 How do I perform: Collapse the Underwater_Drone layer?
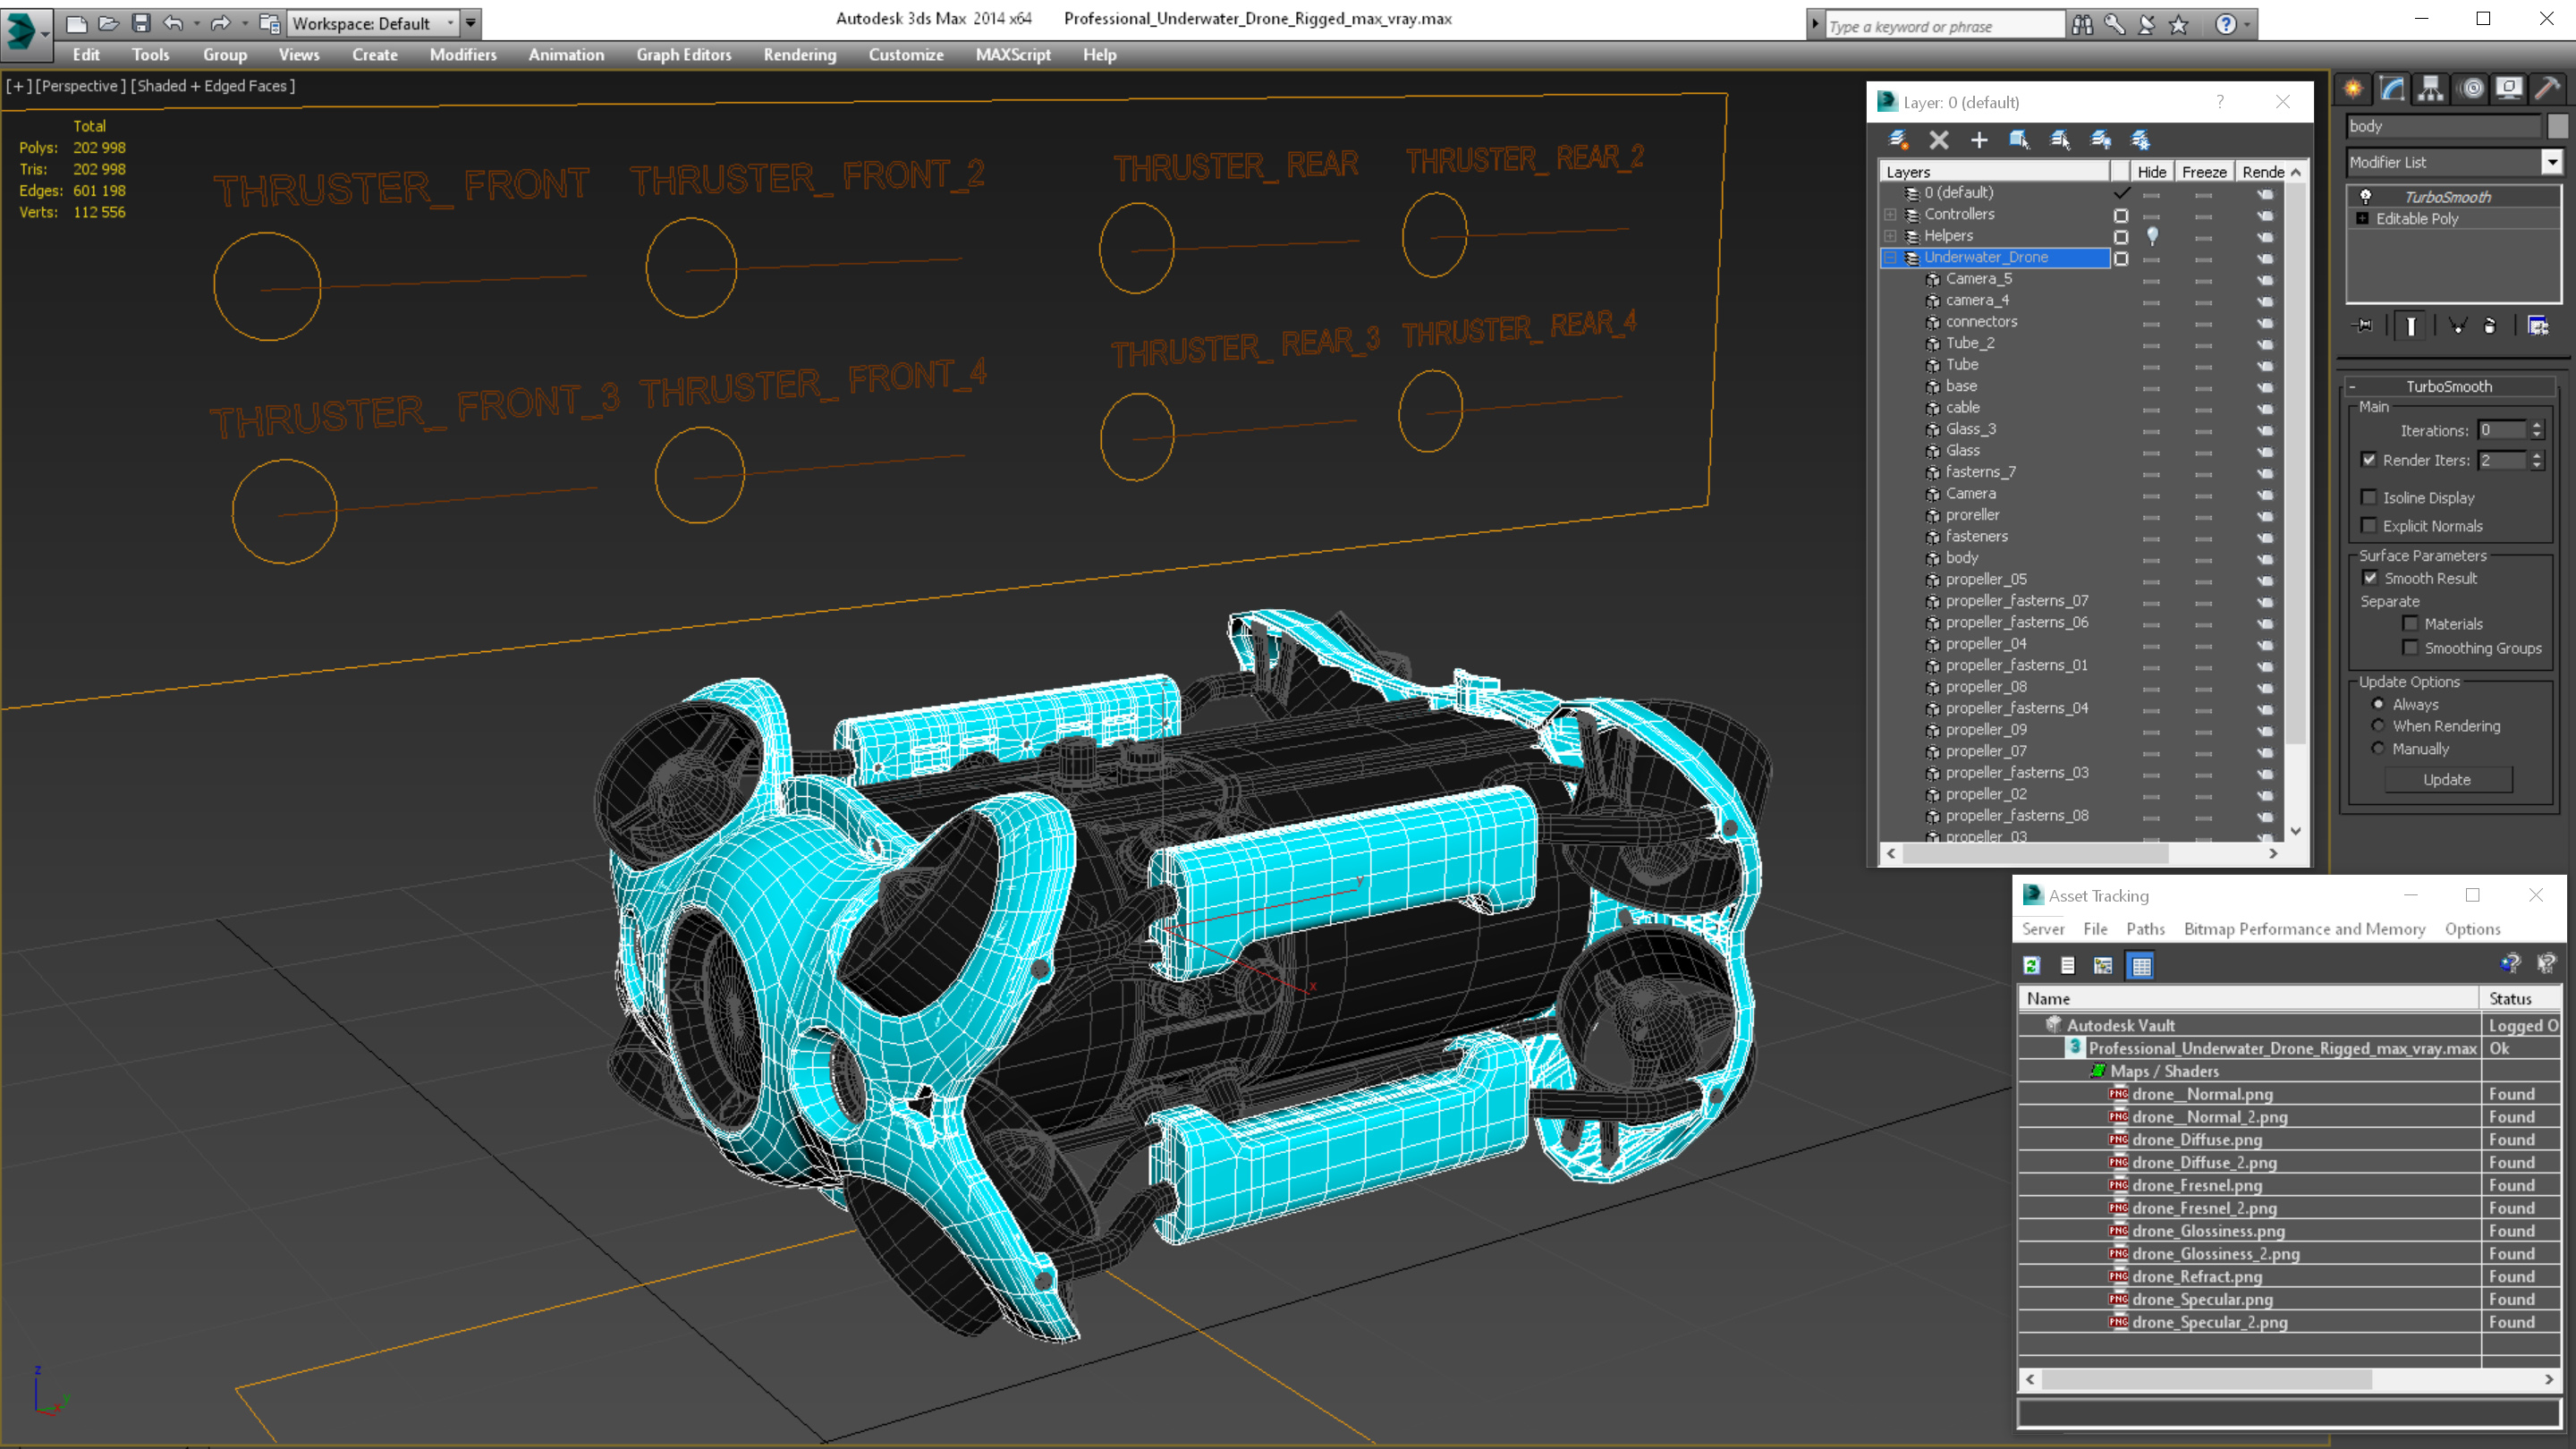pos(1890,257)
